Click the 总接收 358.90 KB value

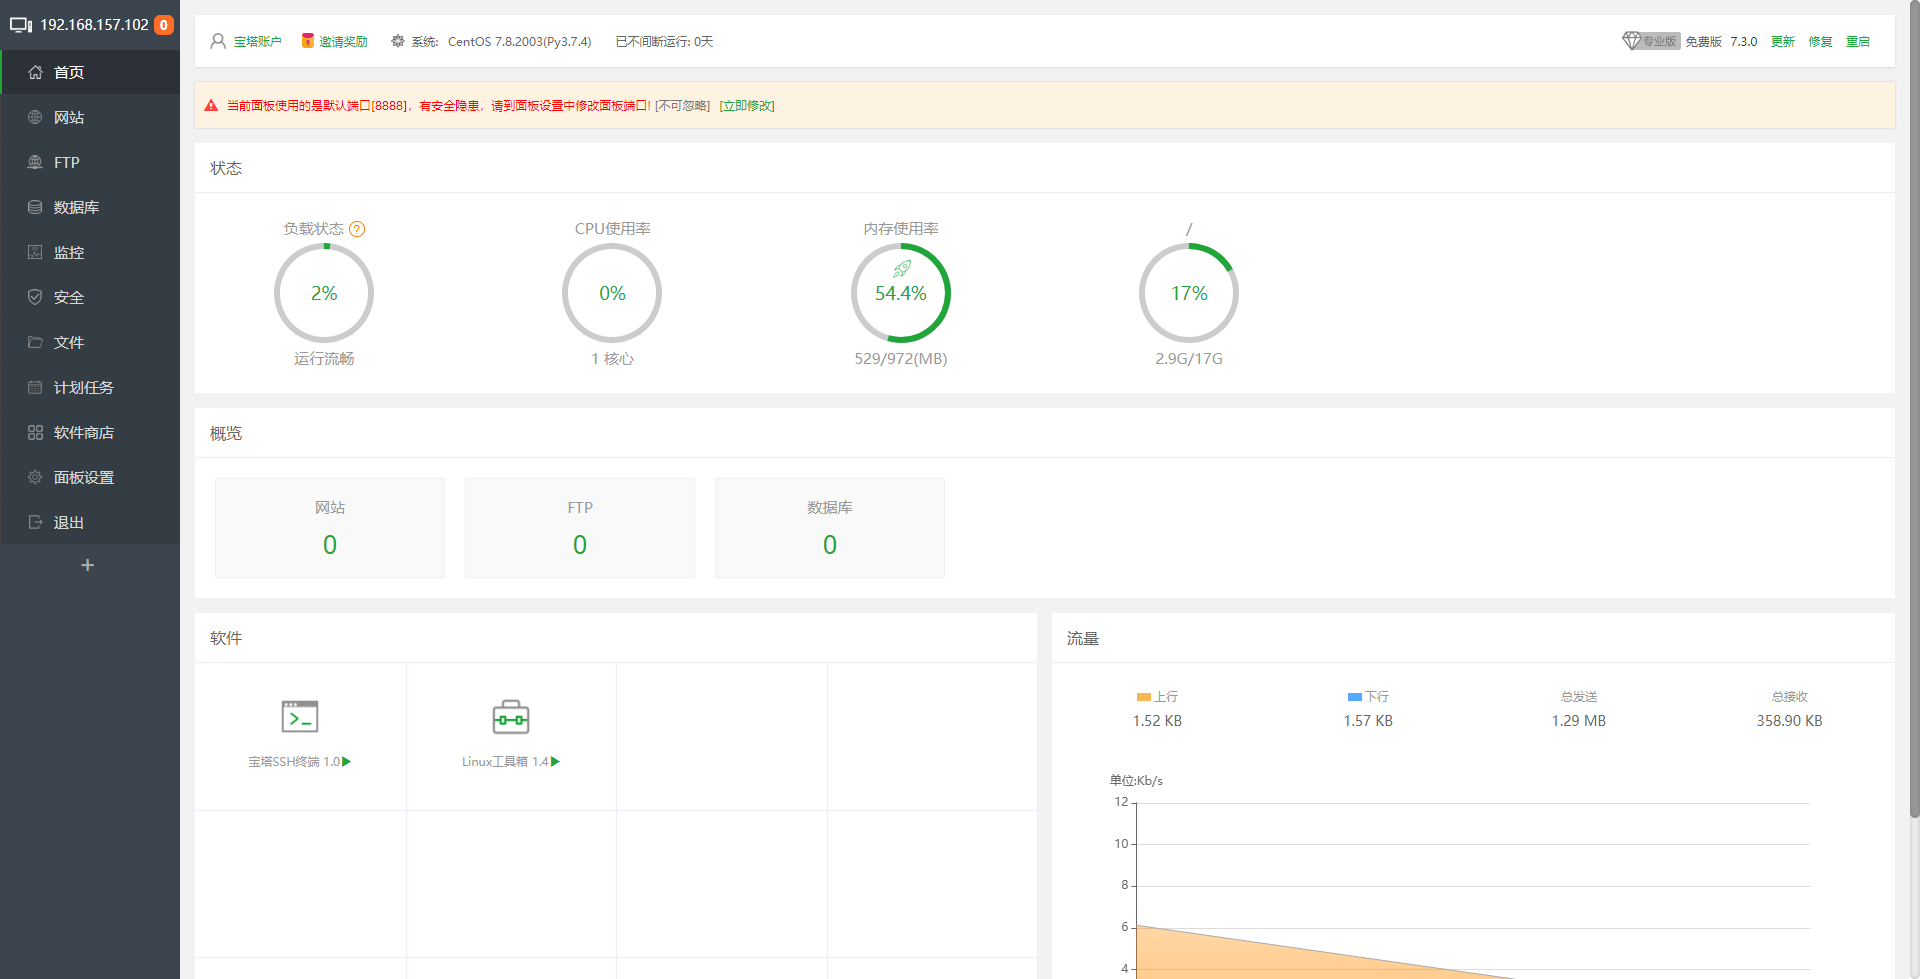(x=1790, y=721)
